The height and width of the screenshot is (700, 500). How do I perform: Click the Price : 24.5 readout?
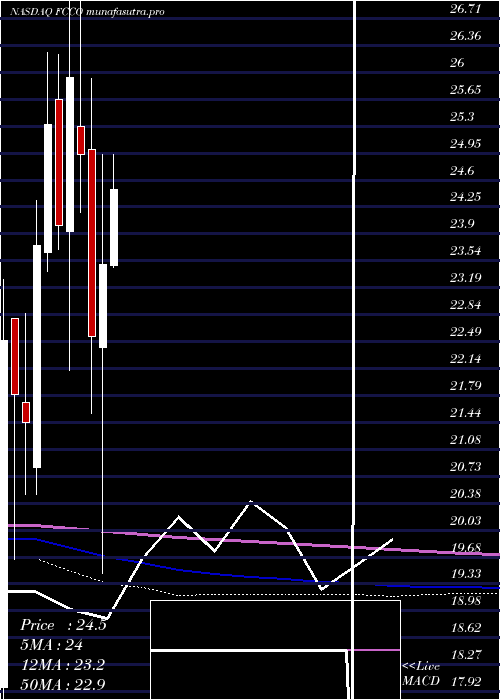[63, 625]
